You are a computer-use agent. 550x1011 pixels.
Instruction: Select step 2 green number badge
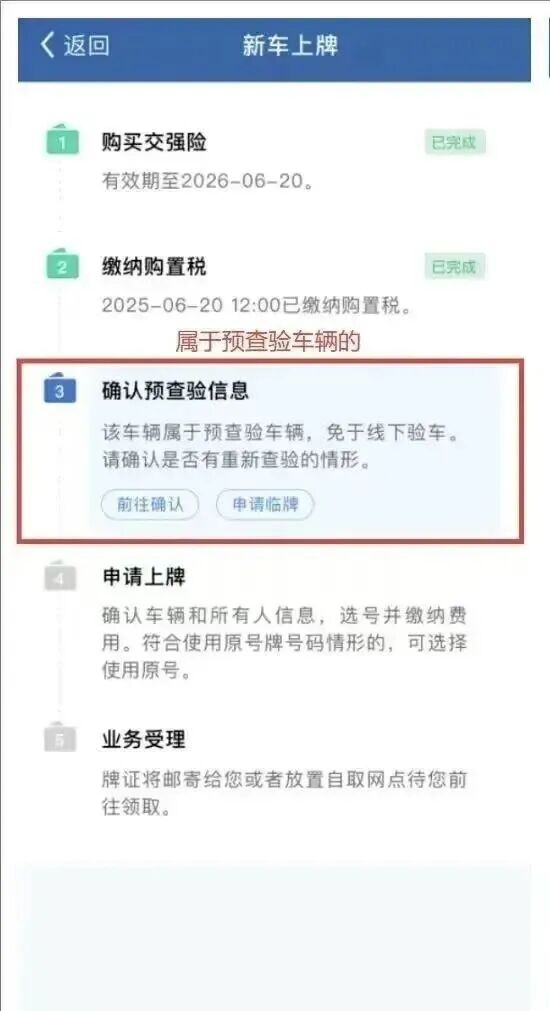click(62, 266)
